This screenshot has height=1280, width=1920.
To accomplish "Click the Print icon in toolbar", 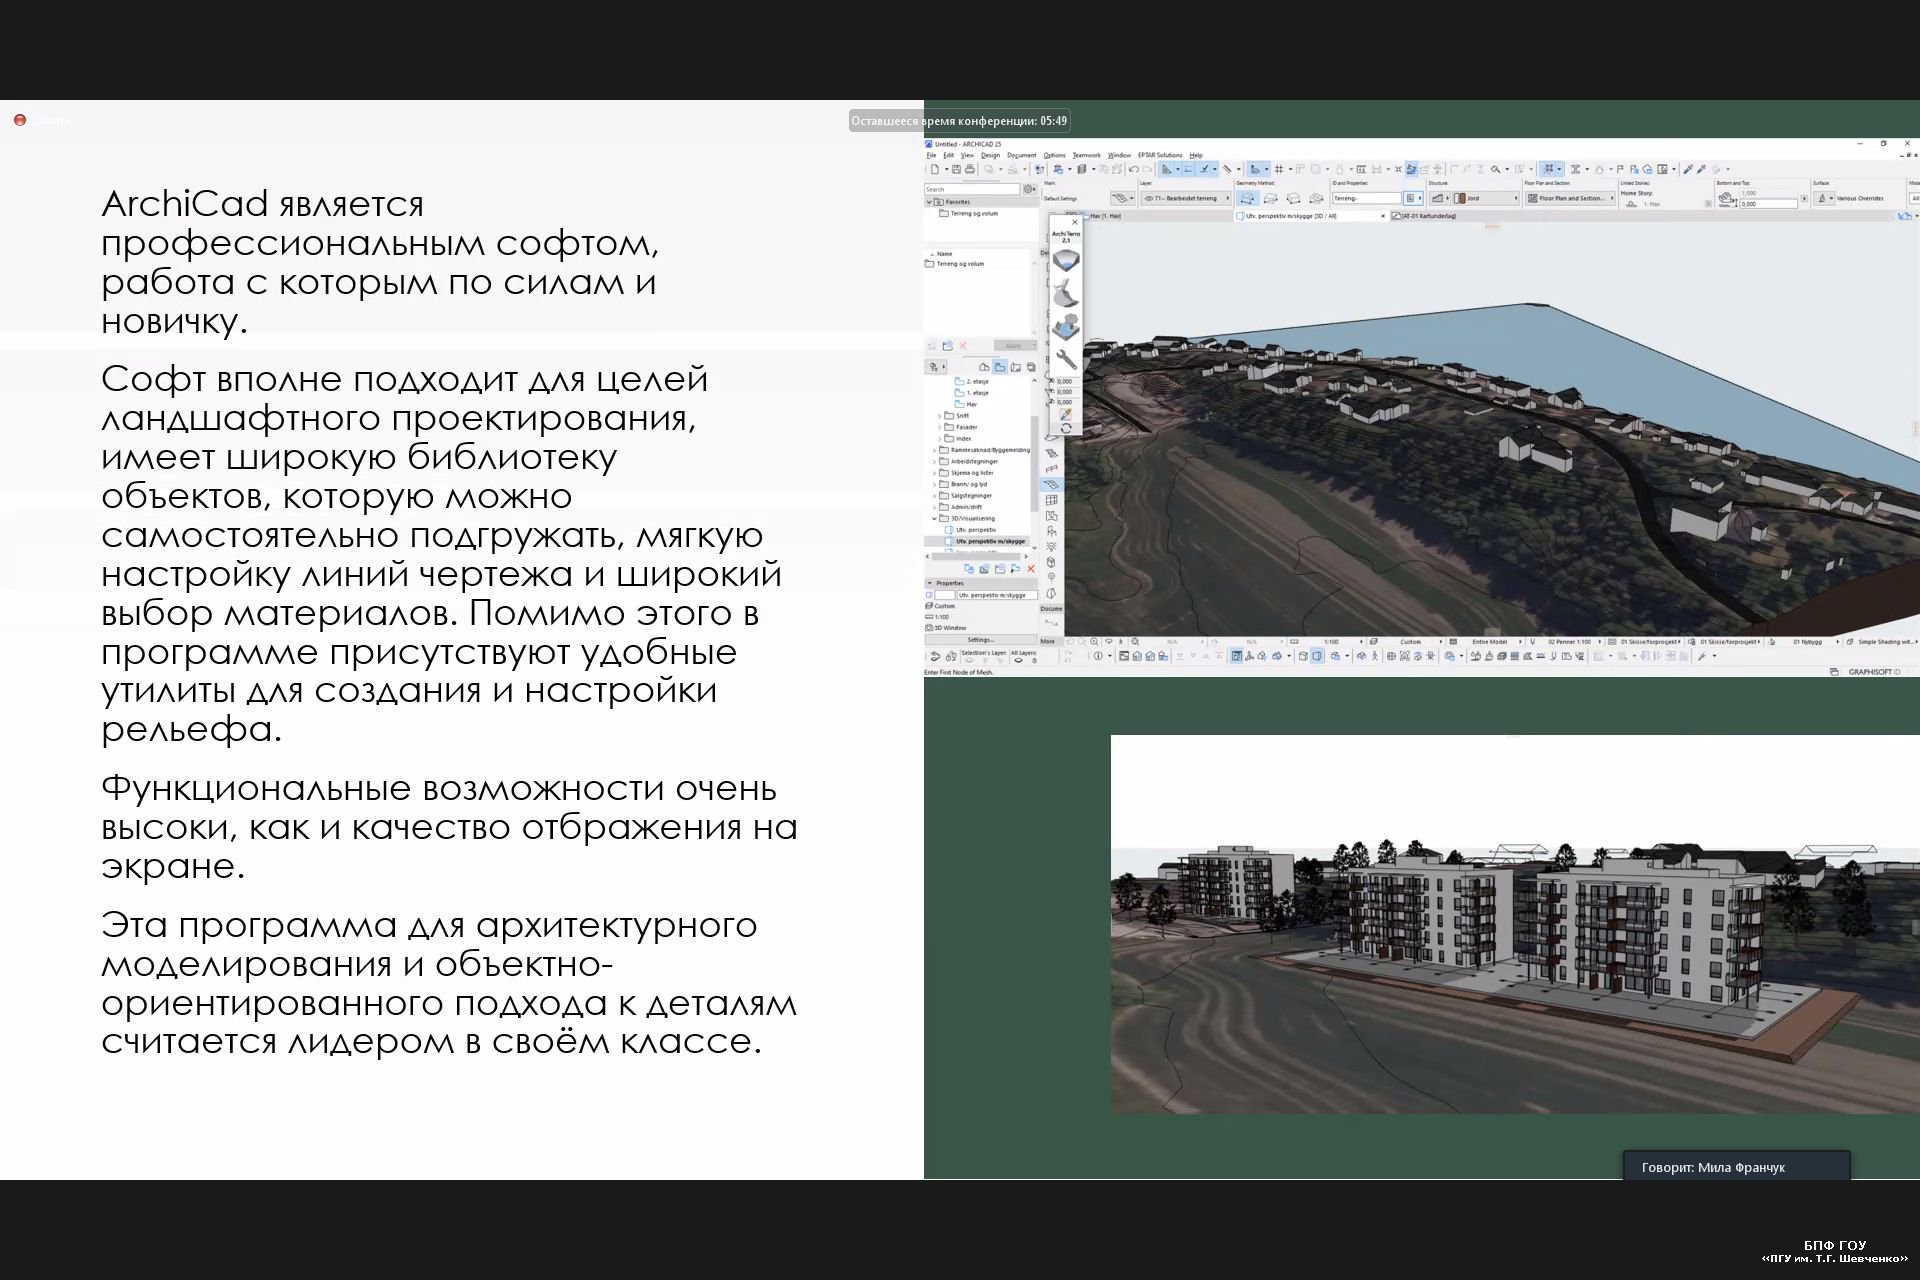I will [970, 169].
